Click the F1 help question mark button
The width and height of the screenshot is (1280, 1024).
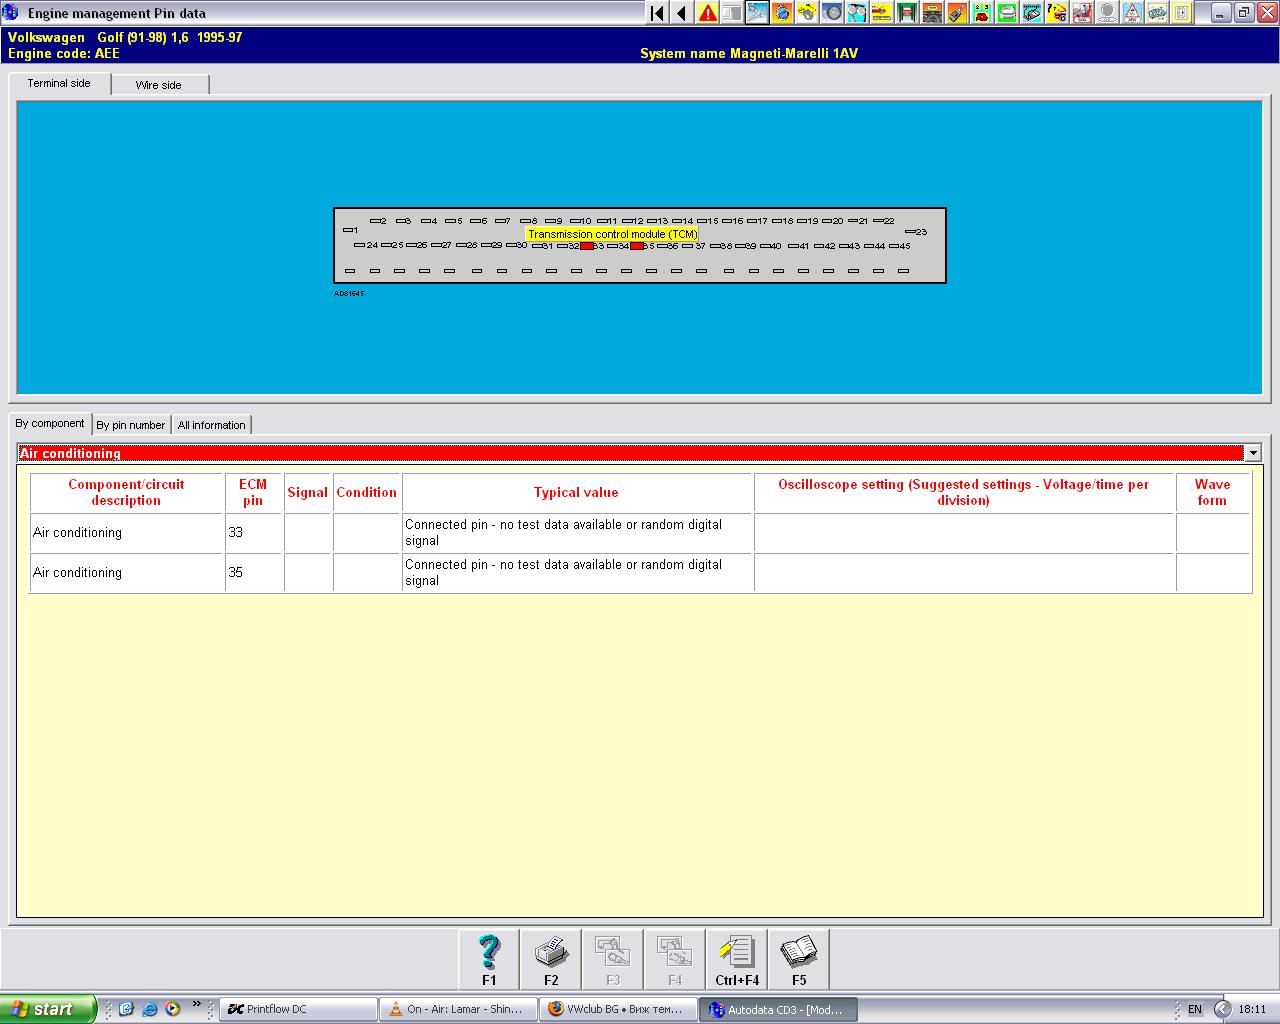pos(489,958)
